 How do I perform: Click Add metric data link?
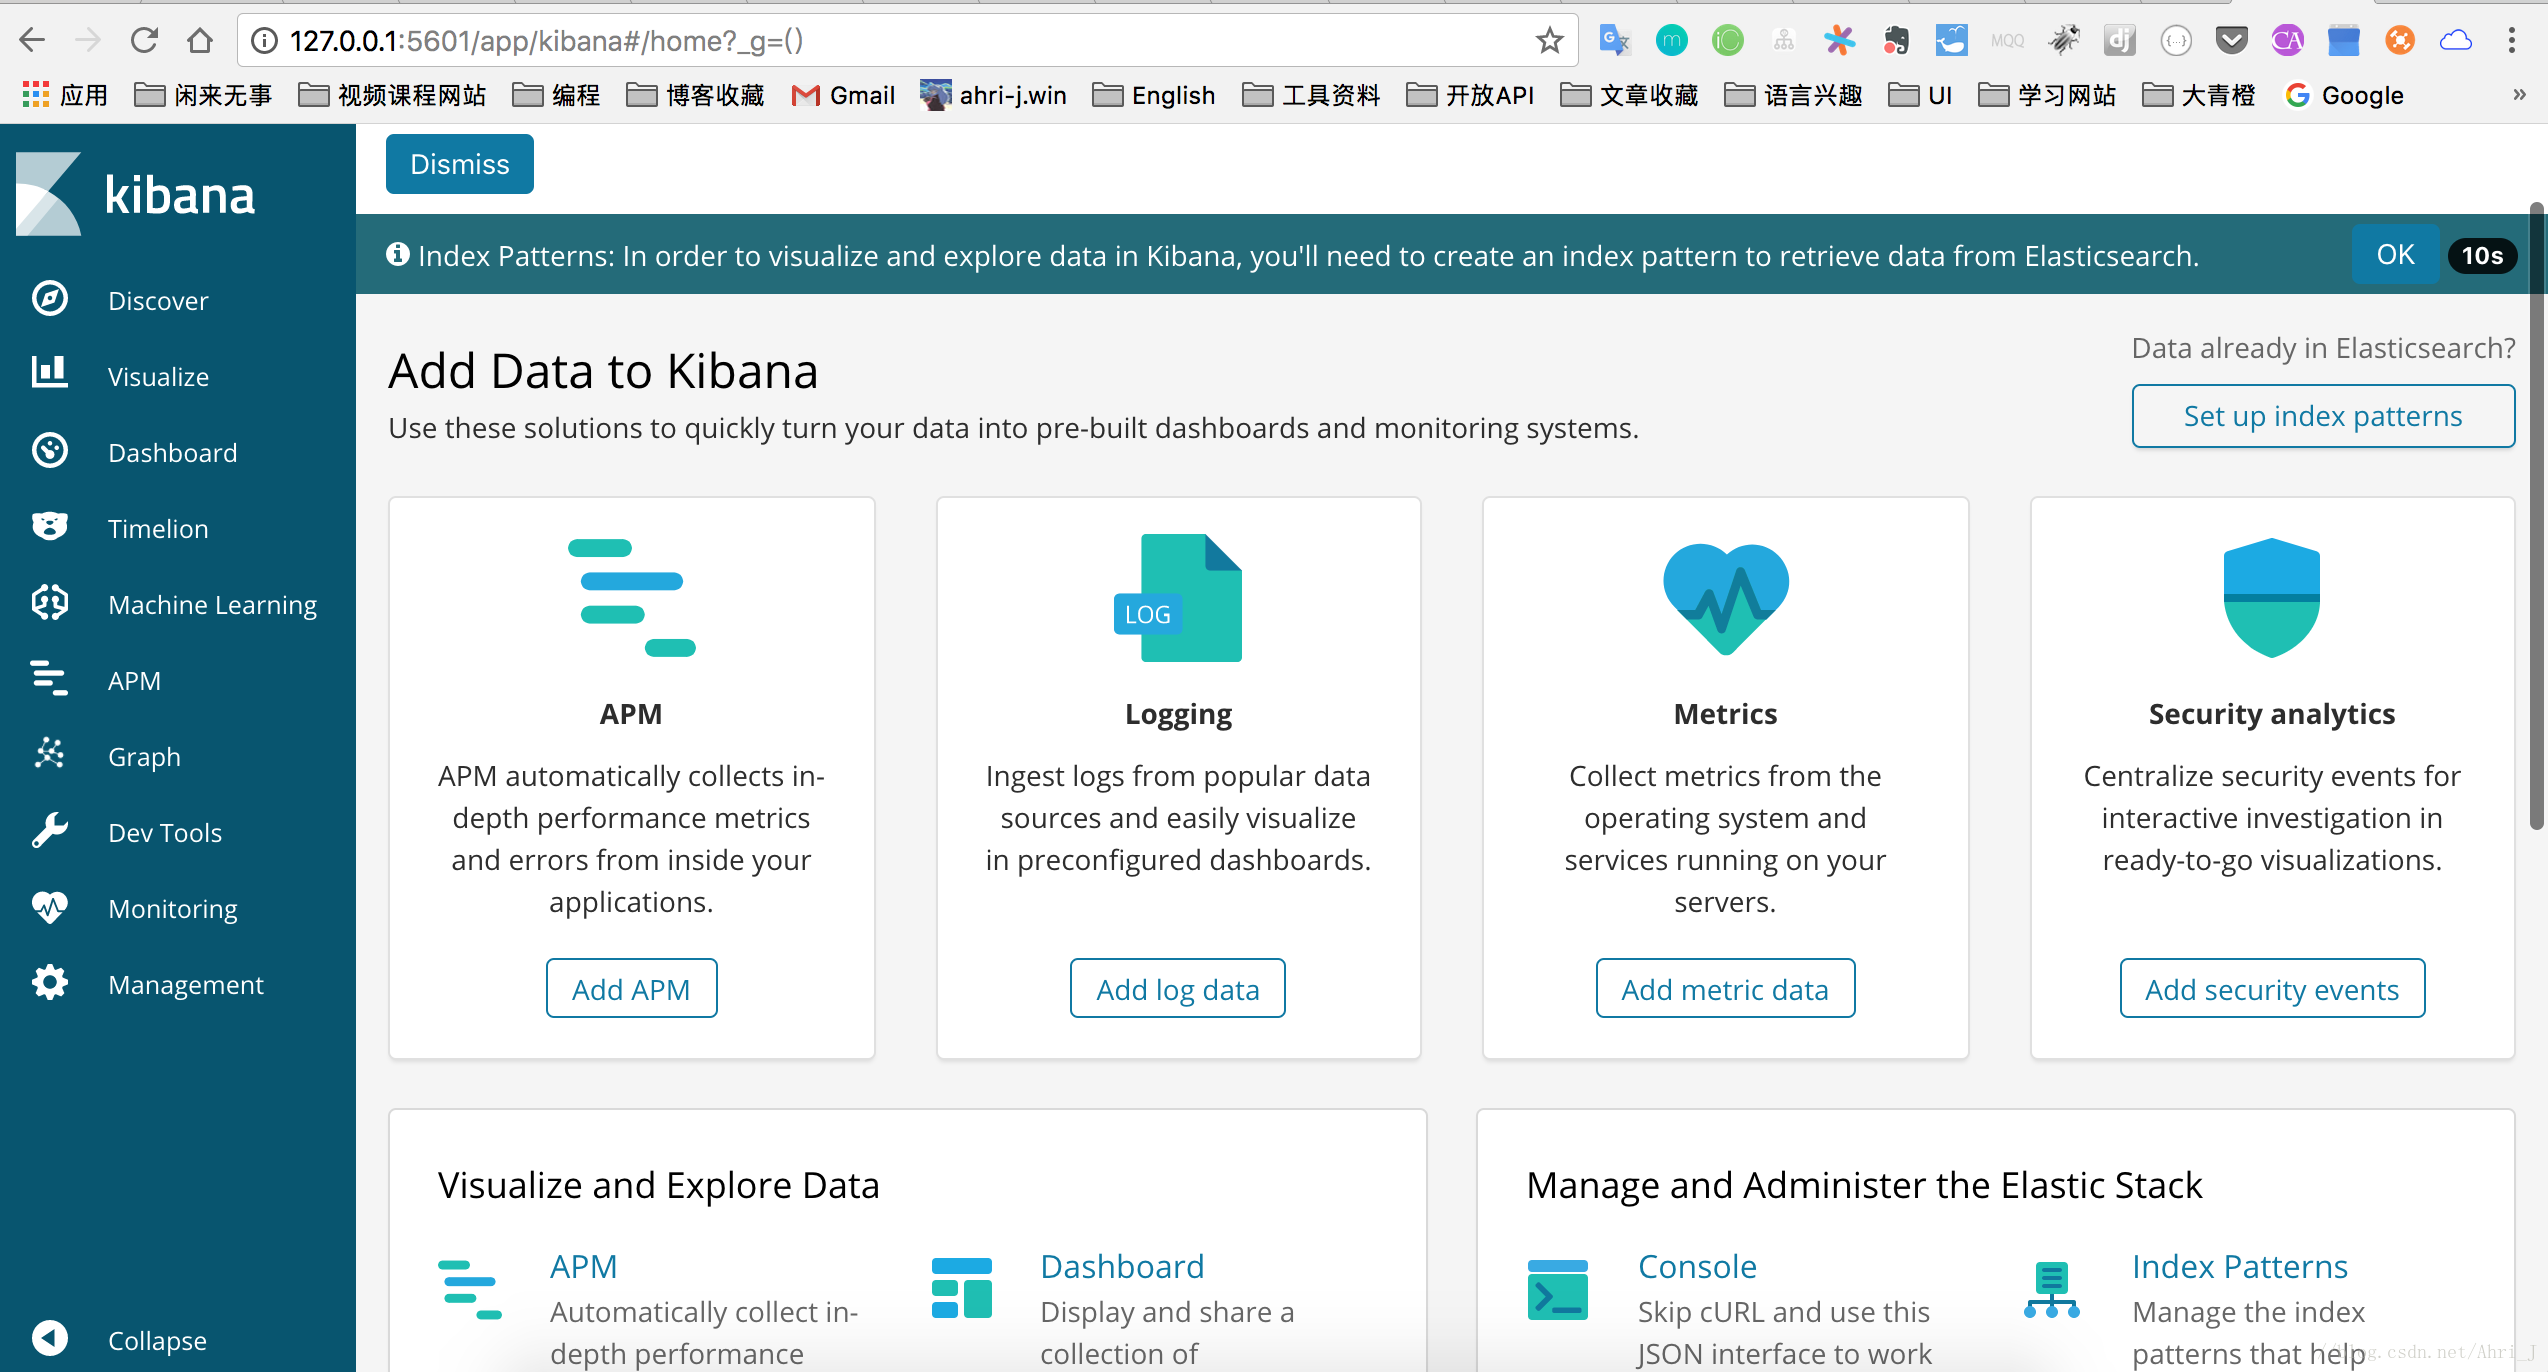[1725, 988]
